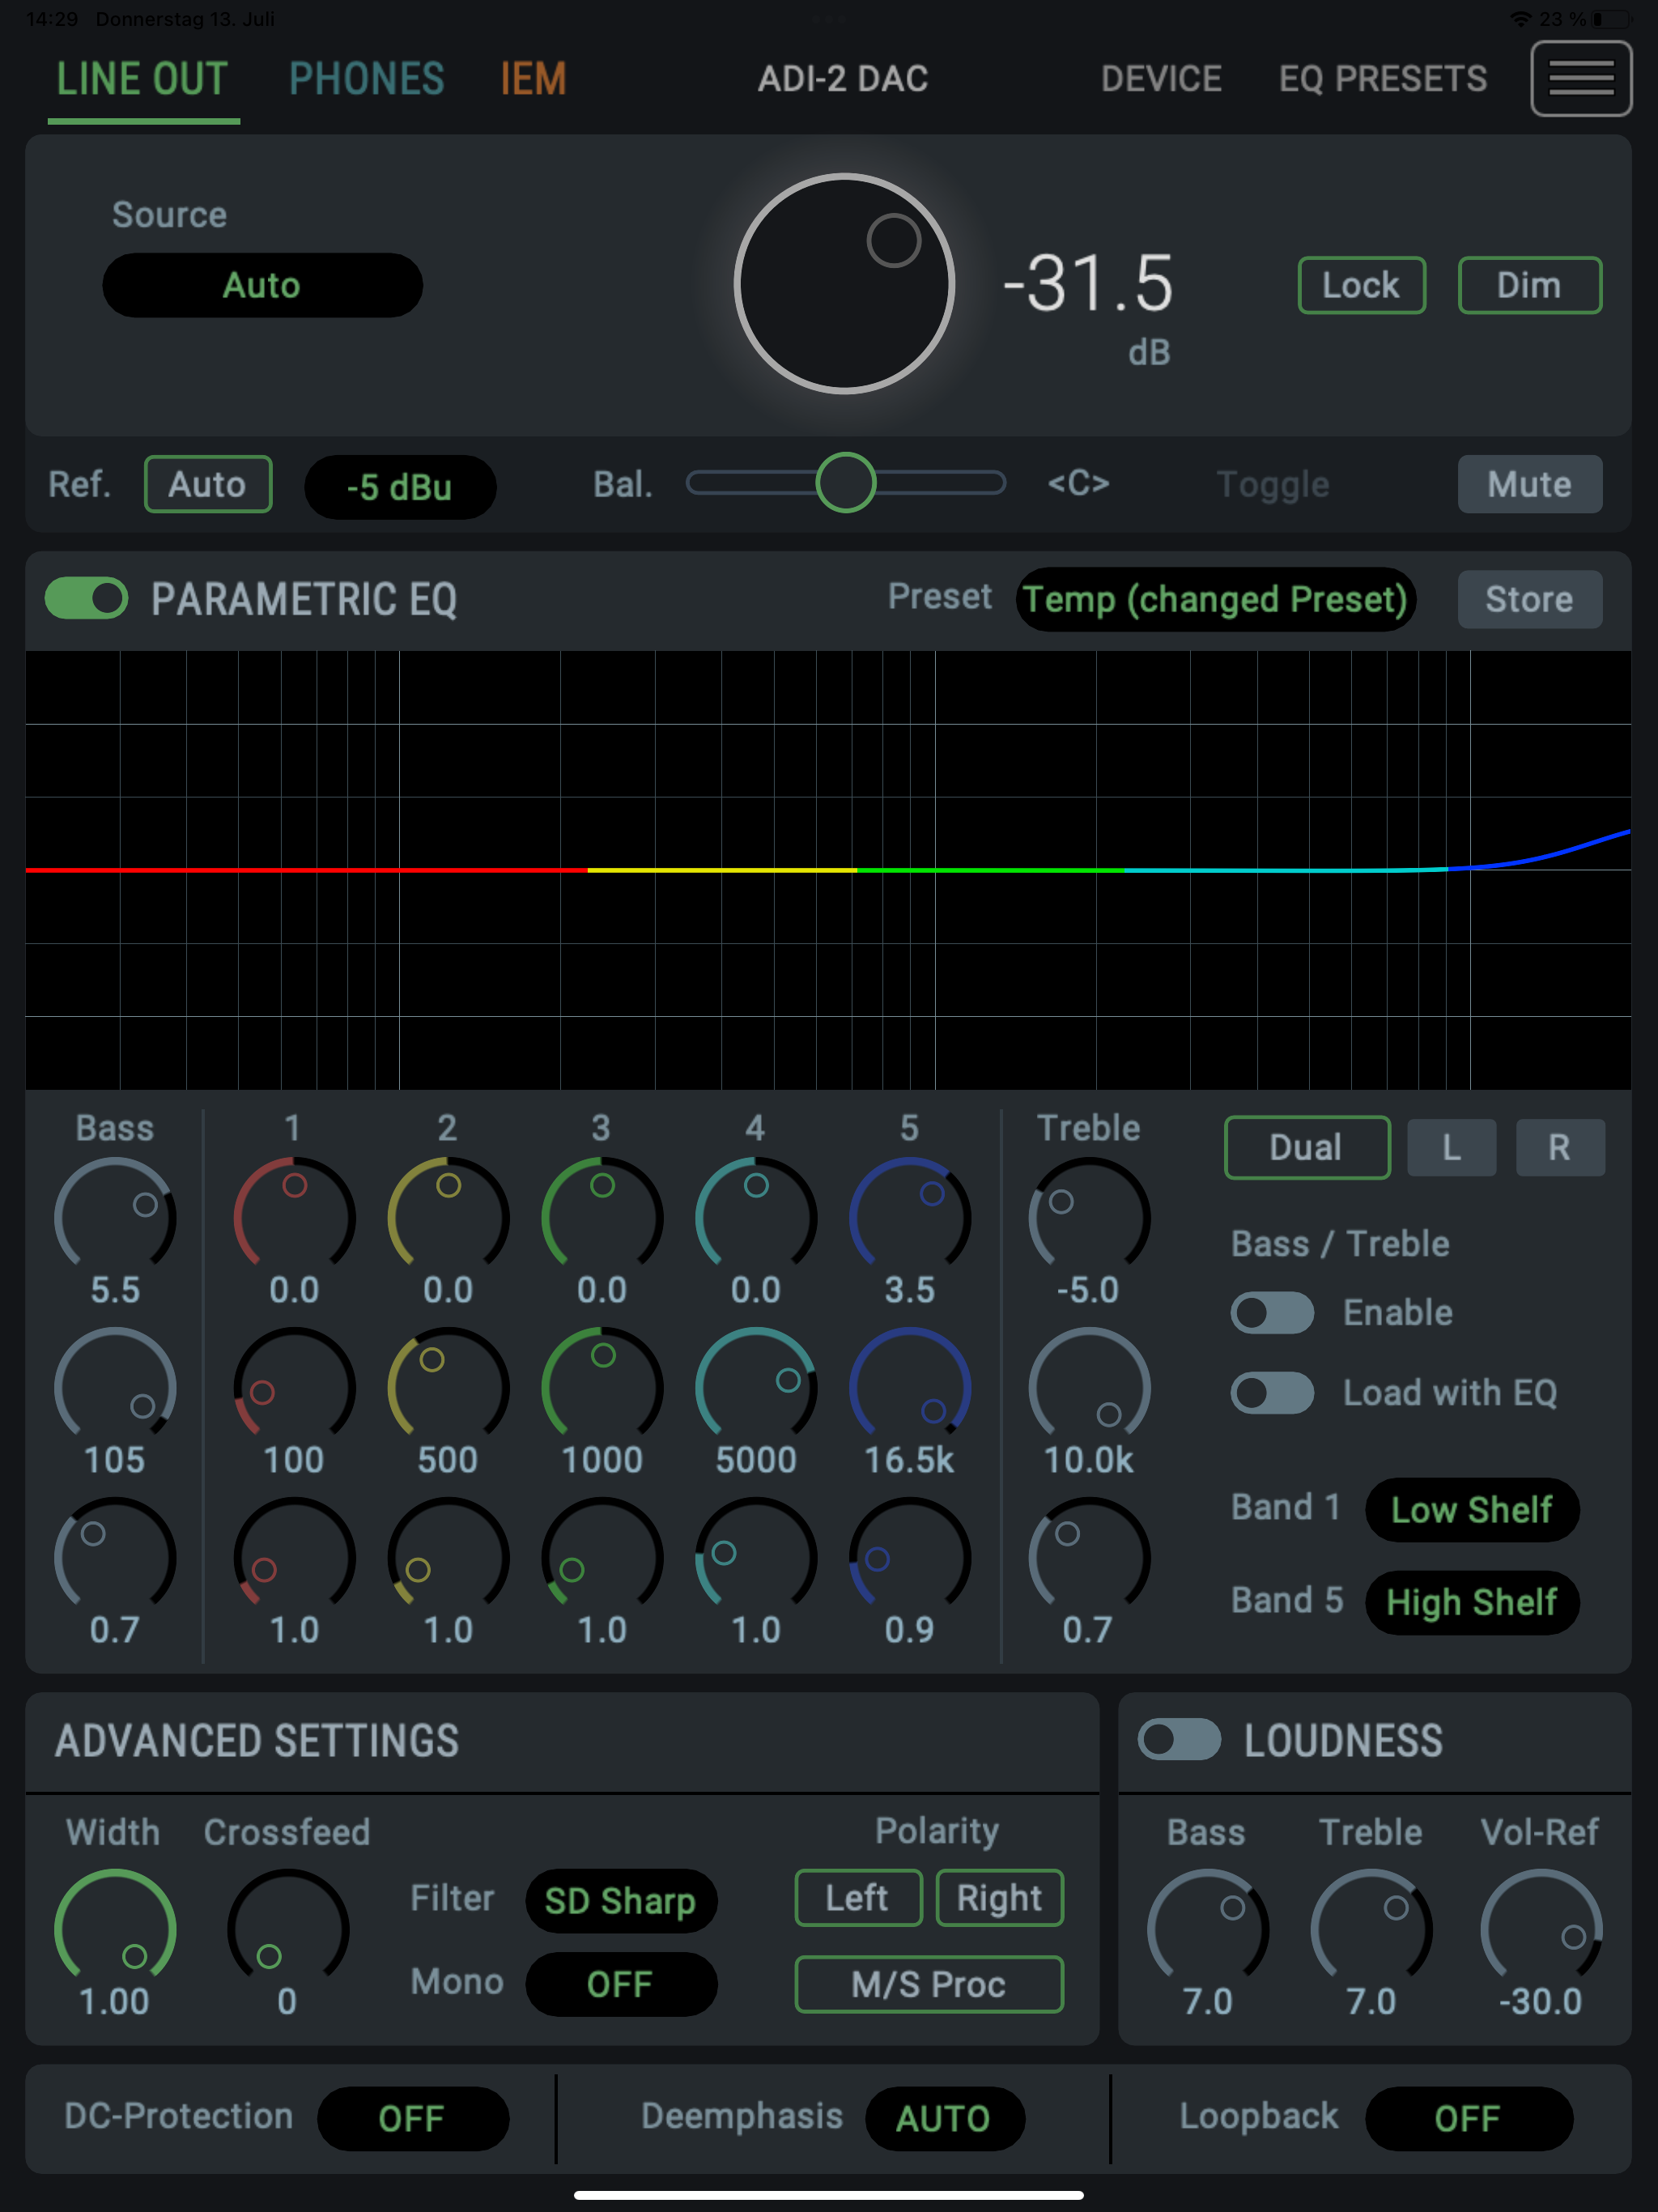This screenshot has width=1658, height=2212.
Task: Open the SD Sharp filter dropdown
Action: click(x=621, y=1900)
